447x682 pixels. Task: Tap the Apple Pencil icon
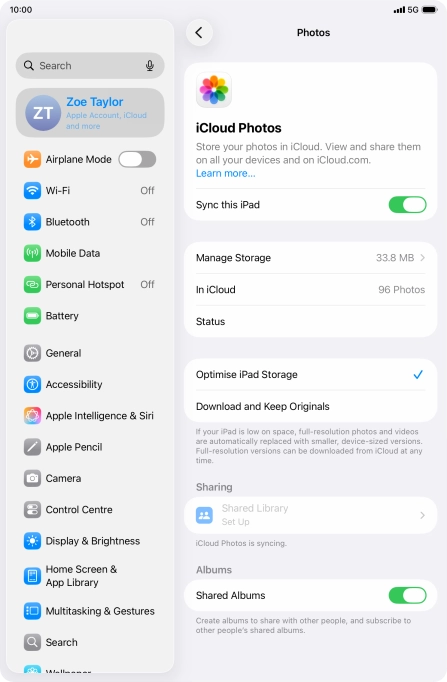32,447
